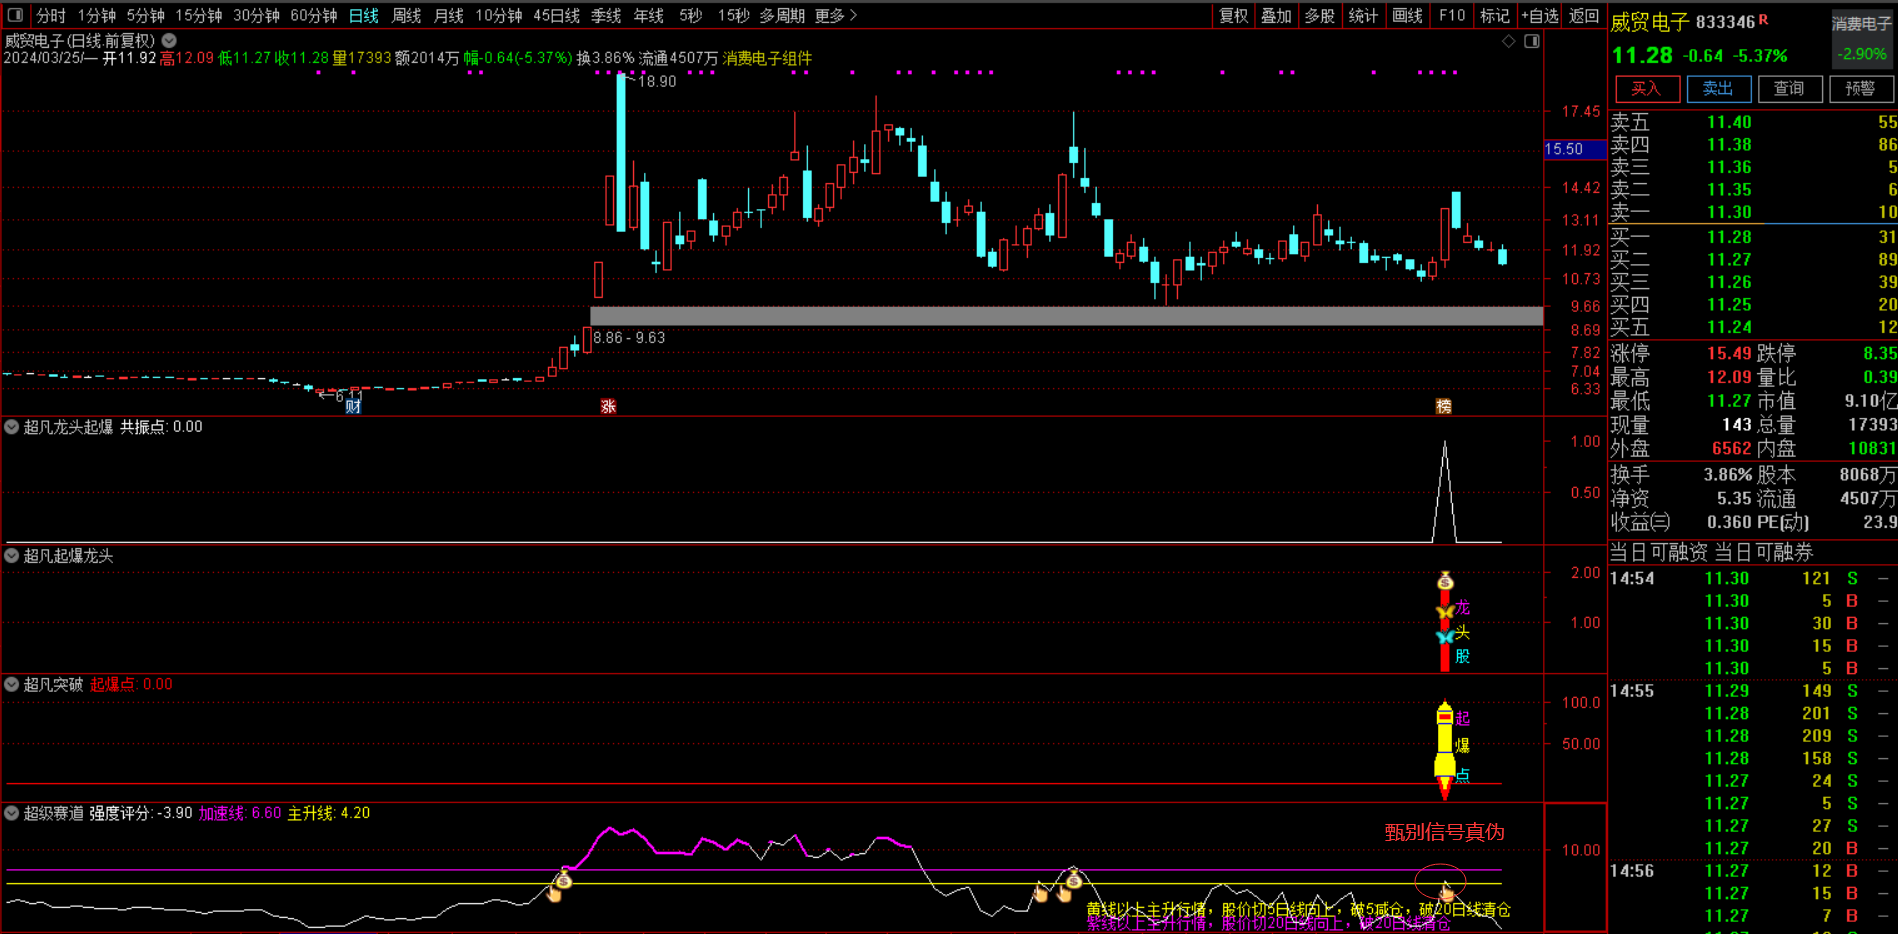Click the red R margin badge beside 833346
The width and height of the screenshot is (1898, 934).
coord(1763,19)
